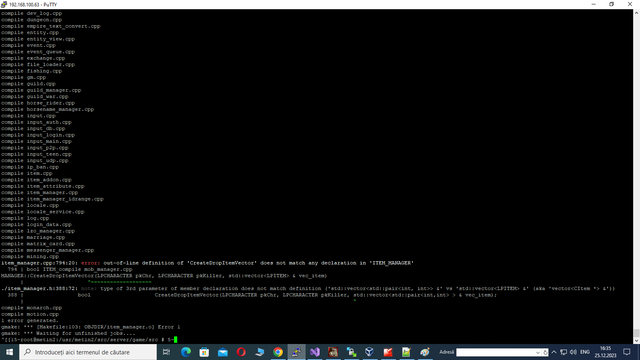This screenshot has width=640, height=360.
Task: Click the vertical scrollbar thumb
Action: pyautogui.click(x=636, y=333)
